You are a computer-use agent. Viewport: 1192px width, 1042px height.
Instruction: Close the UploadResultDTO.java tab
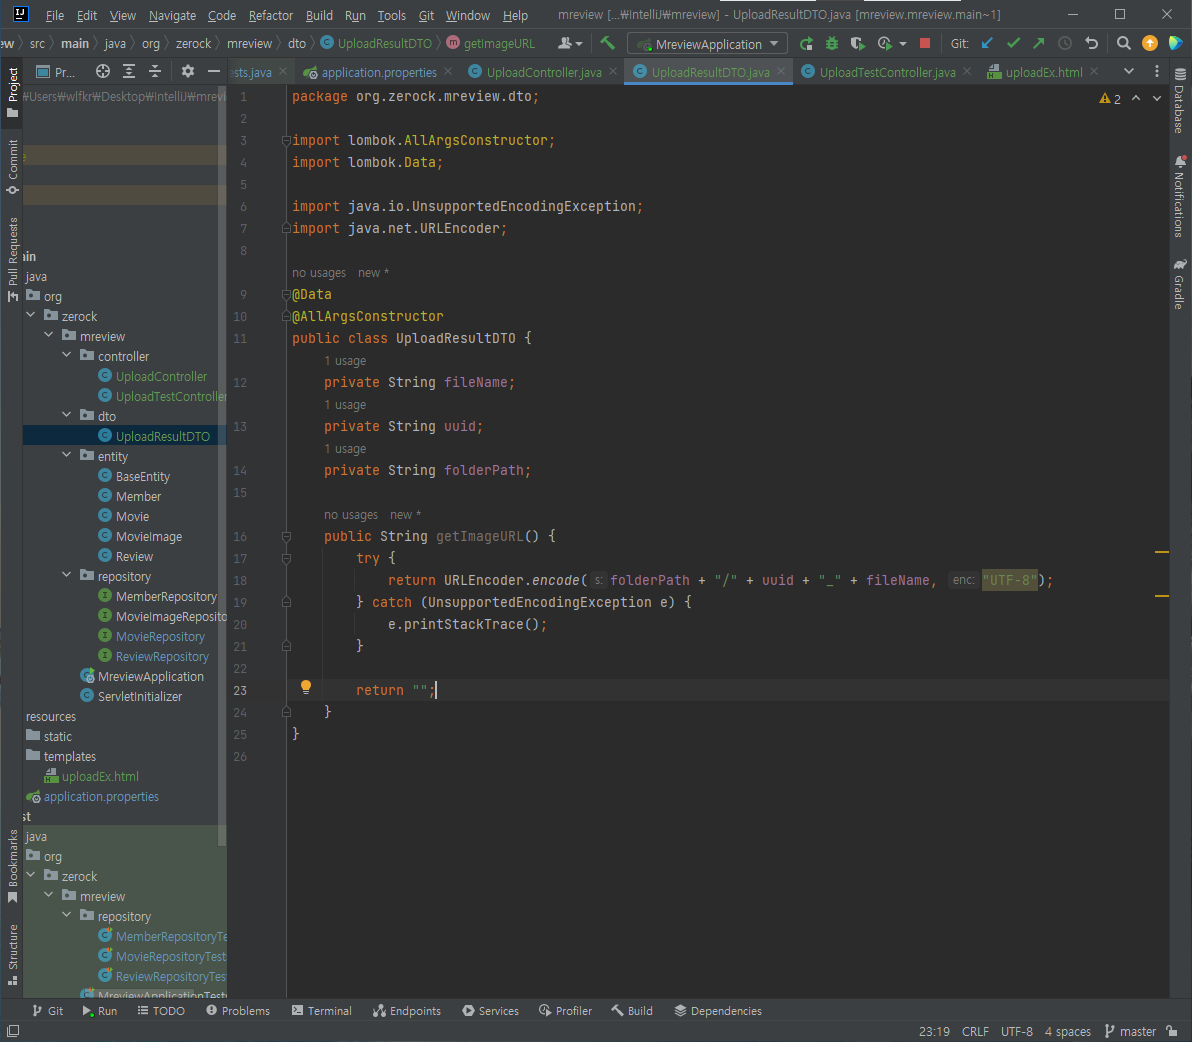pyautogui.click(x=781, y=71)
